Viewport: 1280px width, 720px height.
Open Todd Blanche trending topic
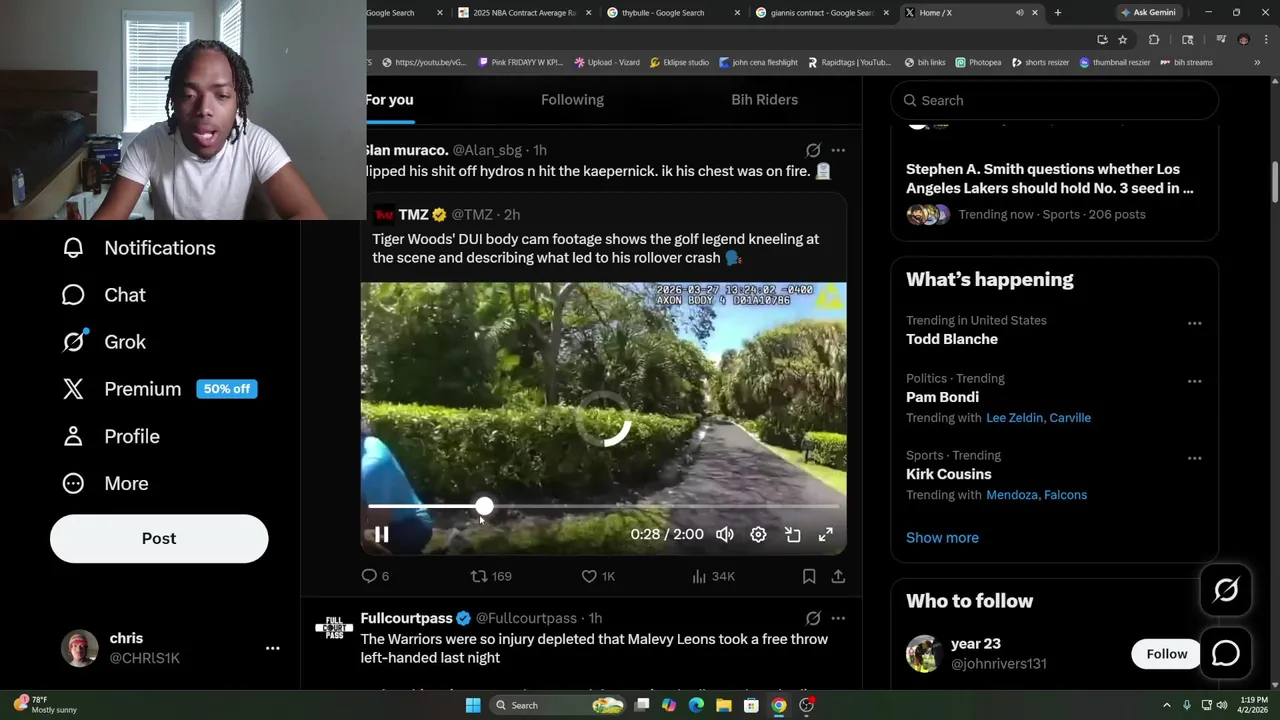coord(952,339)
